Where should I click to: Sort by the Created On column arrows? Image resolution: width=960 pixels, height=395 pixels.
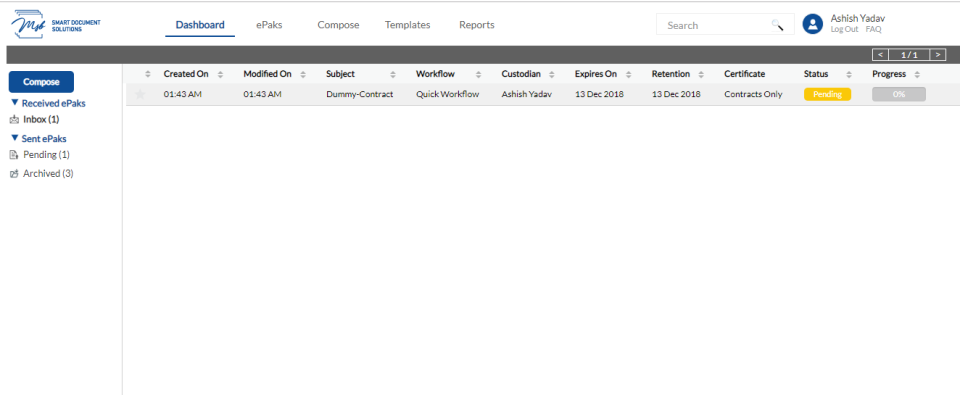pos(220,74)
